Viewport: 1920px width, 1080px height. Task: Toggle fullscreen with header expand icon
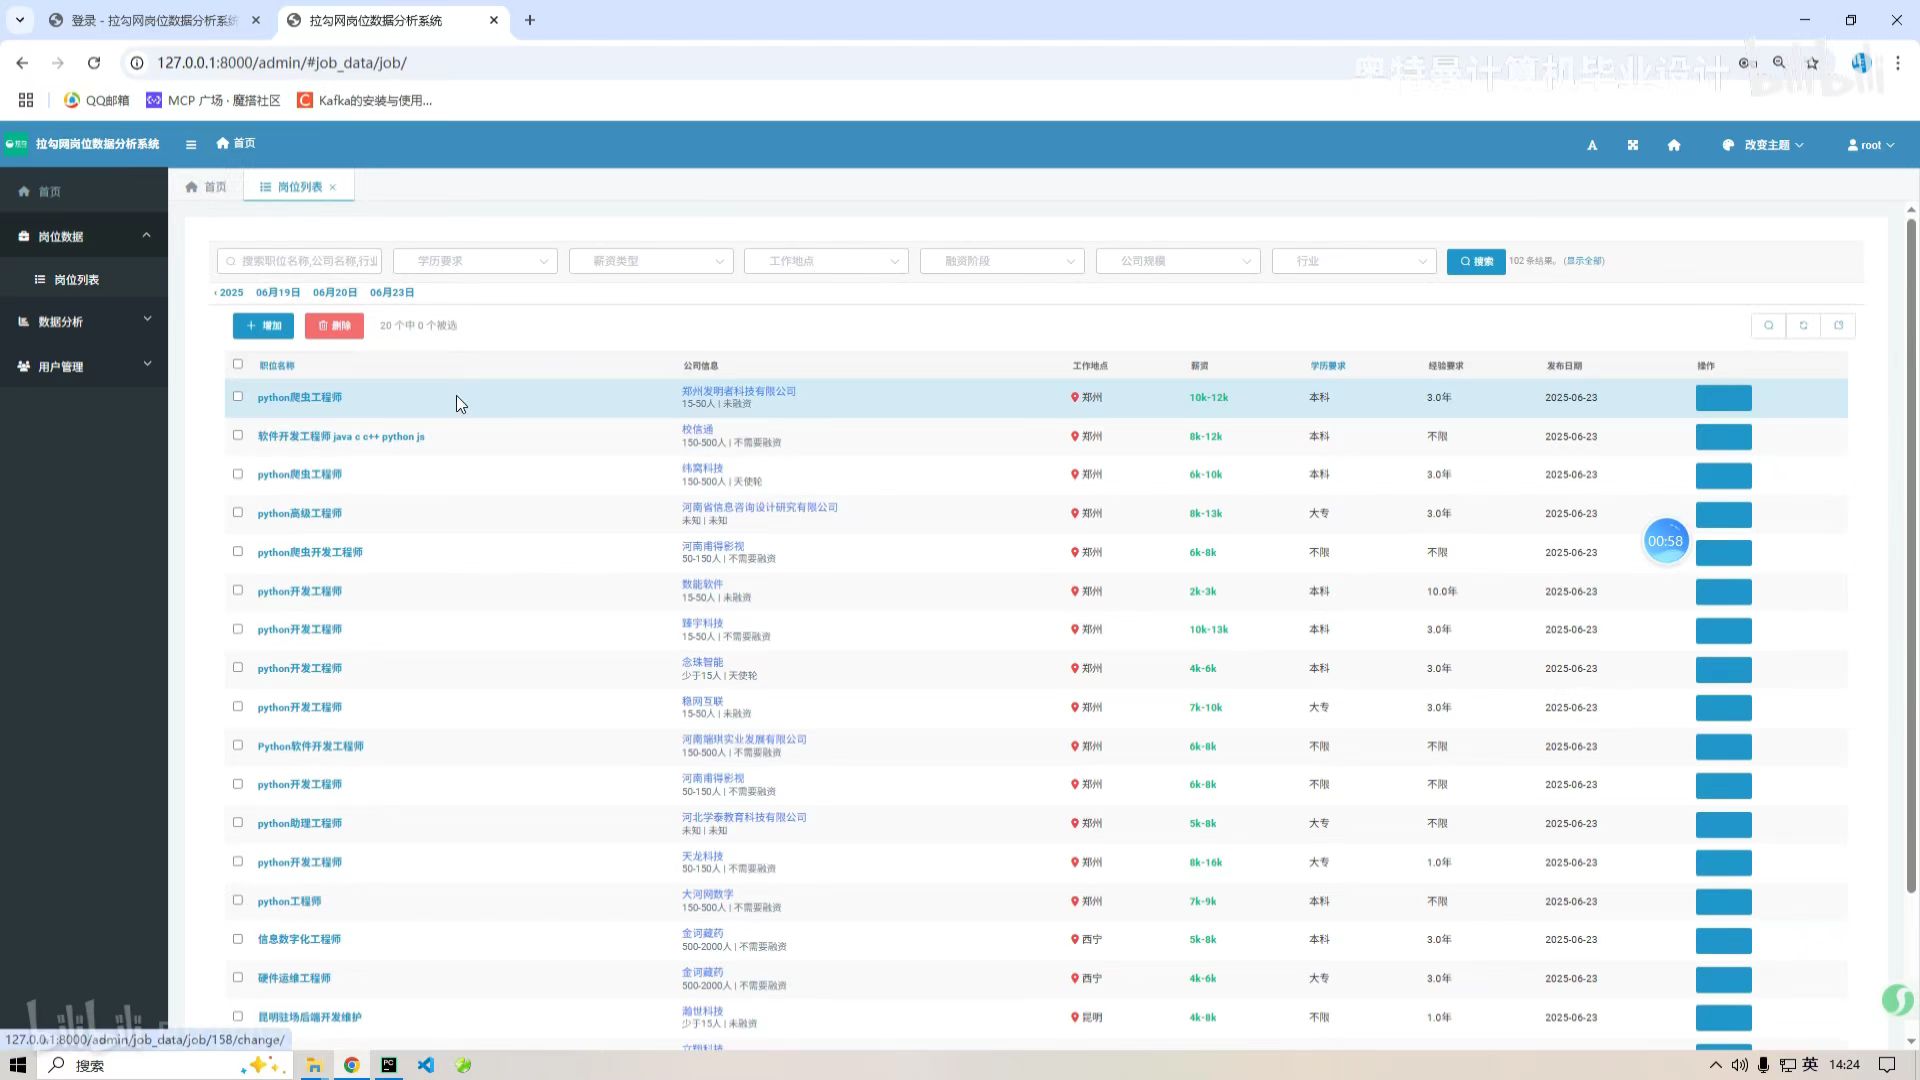[x=1633, y=145]
